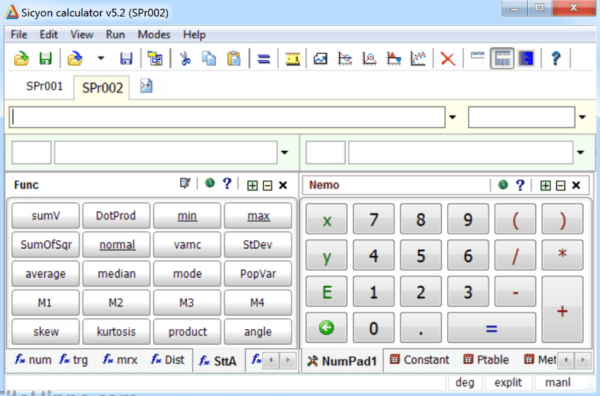600x396 pixels.
Task: Click the blue save disk icon
Action: (x=126, y=59)
